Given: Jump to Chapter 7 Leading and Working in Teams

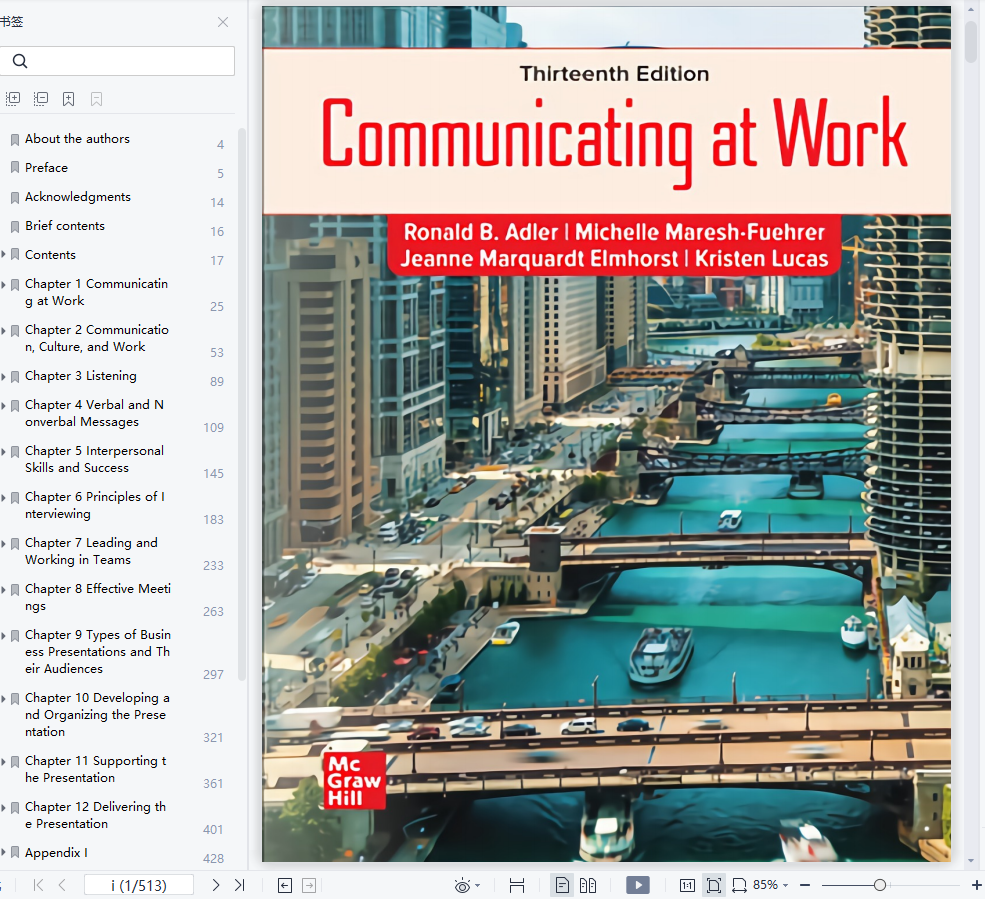Looking at the screenshot, I should tap(91, 551).
